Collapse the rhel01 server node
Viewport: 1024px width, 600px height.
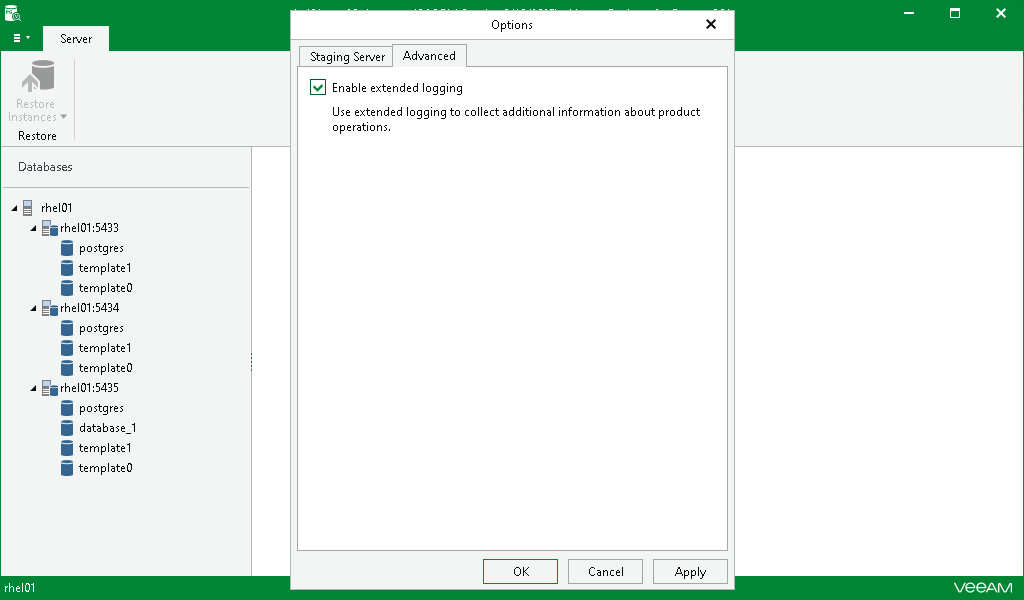13,207
